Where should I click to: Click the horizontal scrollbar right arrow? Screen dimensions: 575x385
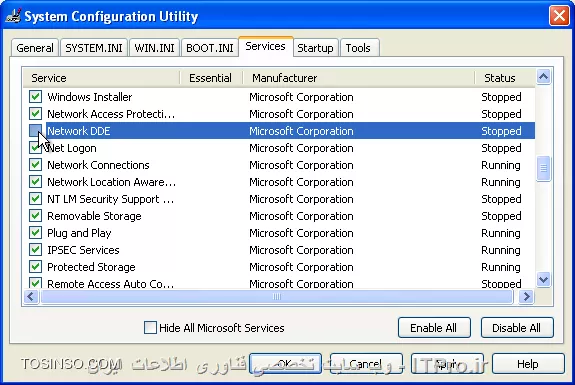point(527,296)
